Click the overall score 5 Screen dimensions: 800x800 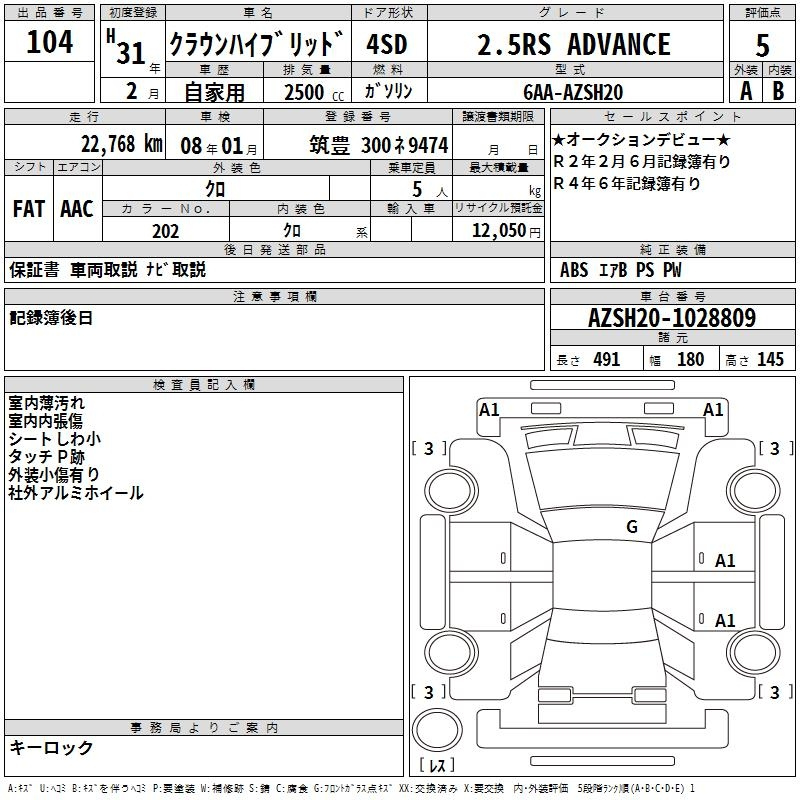coord(762,45)
